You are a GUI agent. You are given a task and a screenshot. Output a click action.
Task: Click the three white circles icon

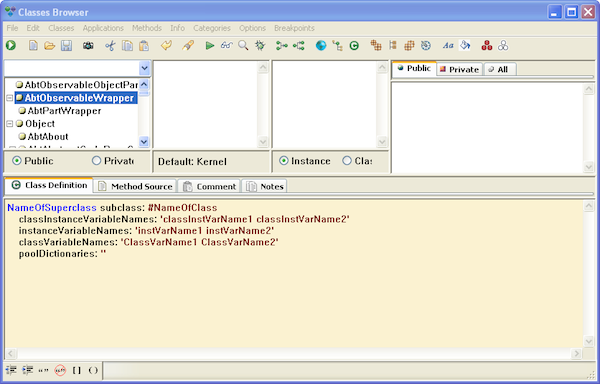(503, 46)
